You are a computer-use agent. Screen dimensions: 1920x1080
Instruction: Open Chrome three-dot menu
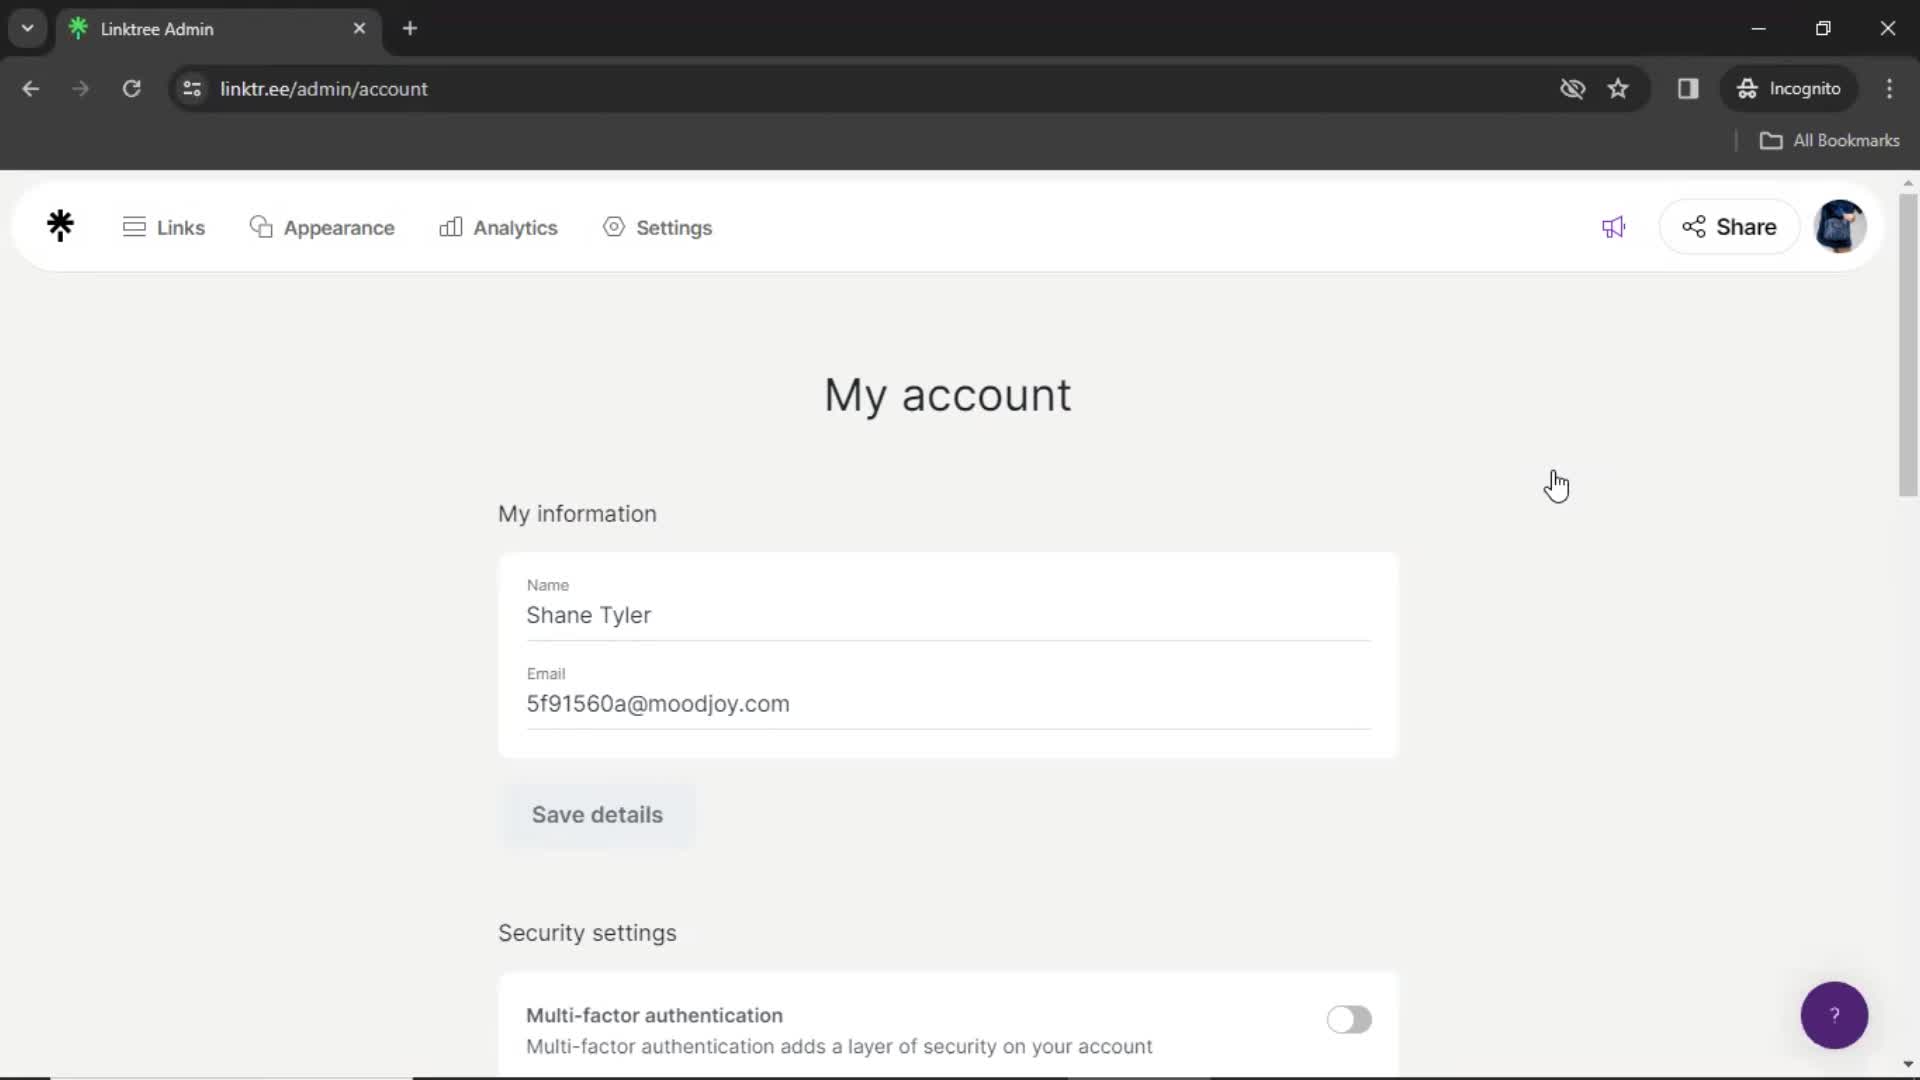tap(1889, 88)
